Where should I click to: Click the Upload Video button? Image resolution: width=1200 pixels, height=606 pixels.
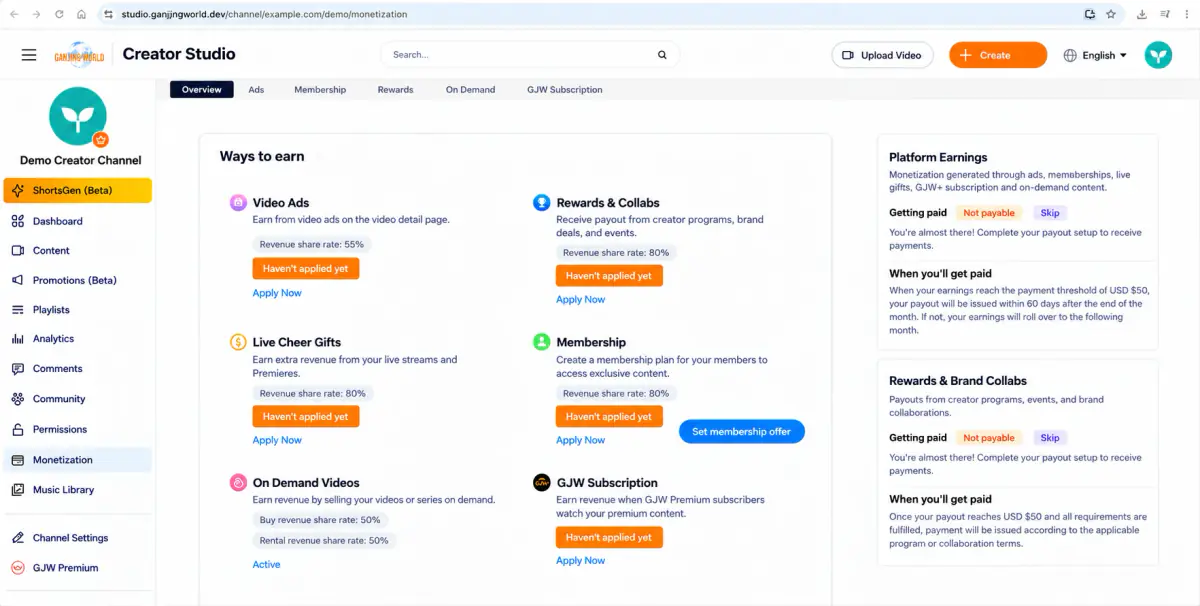[882, 55]
